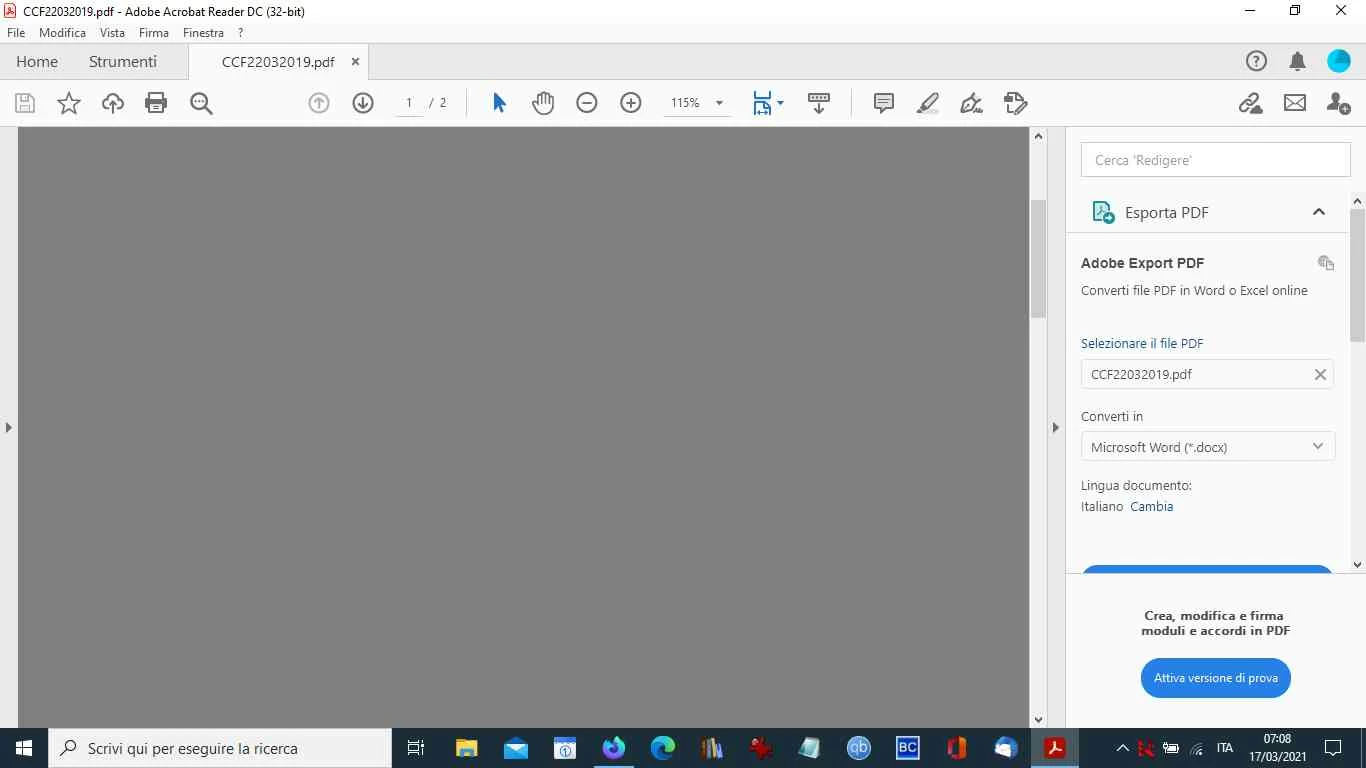Click the document vertical scrollbar thumb
Image resolution: width=1366 pixels, height=768 pixels.
[x=1038, y=258]
